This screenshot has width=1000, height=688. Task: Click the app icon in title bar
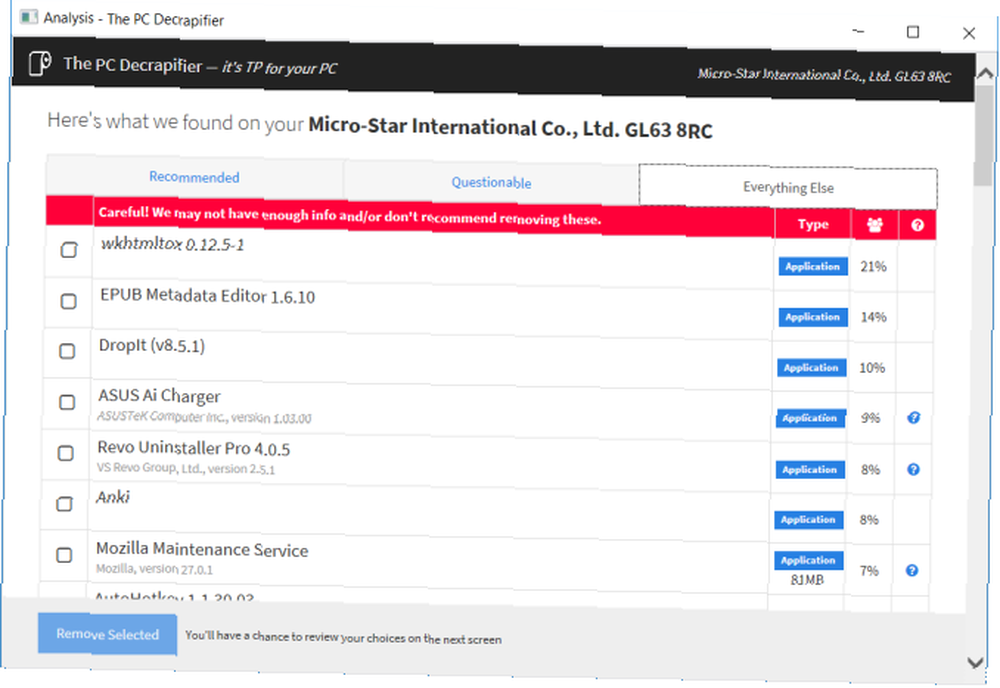[28, 17]
